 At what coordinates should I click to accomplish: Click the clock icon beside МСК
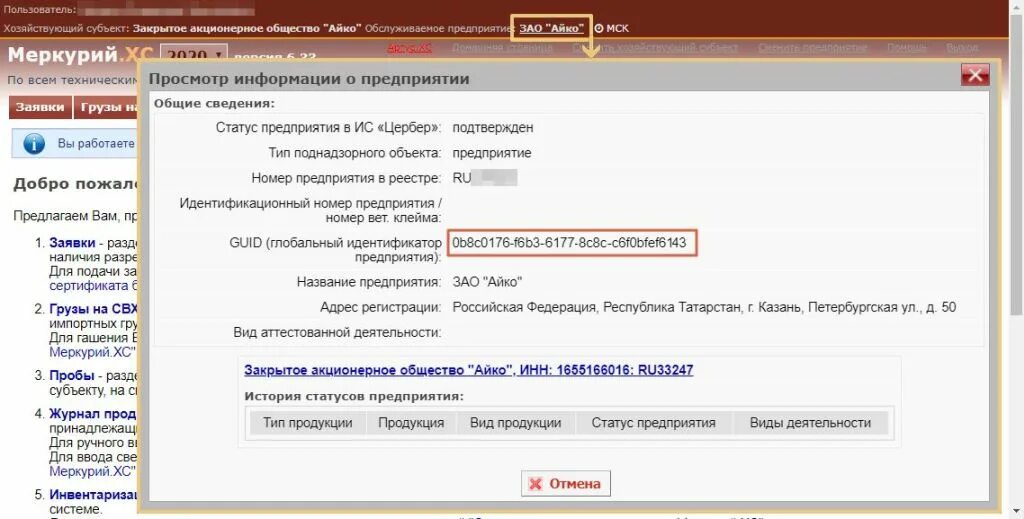(x=599, y=28)
